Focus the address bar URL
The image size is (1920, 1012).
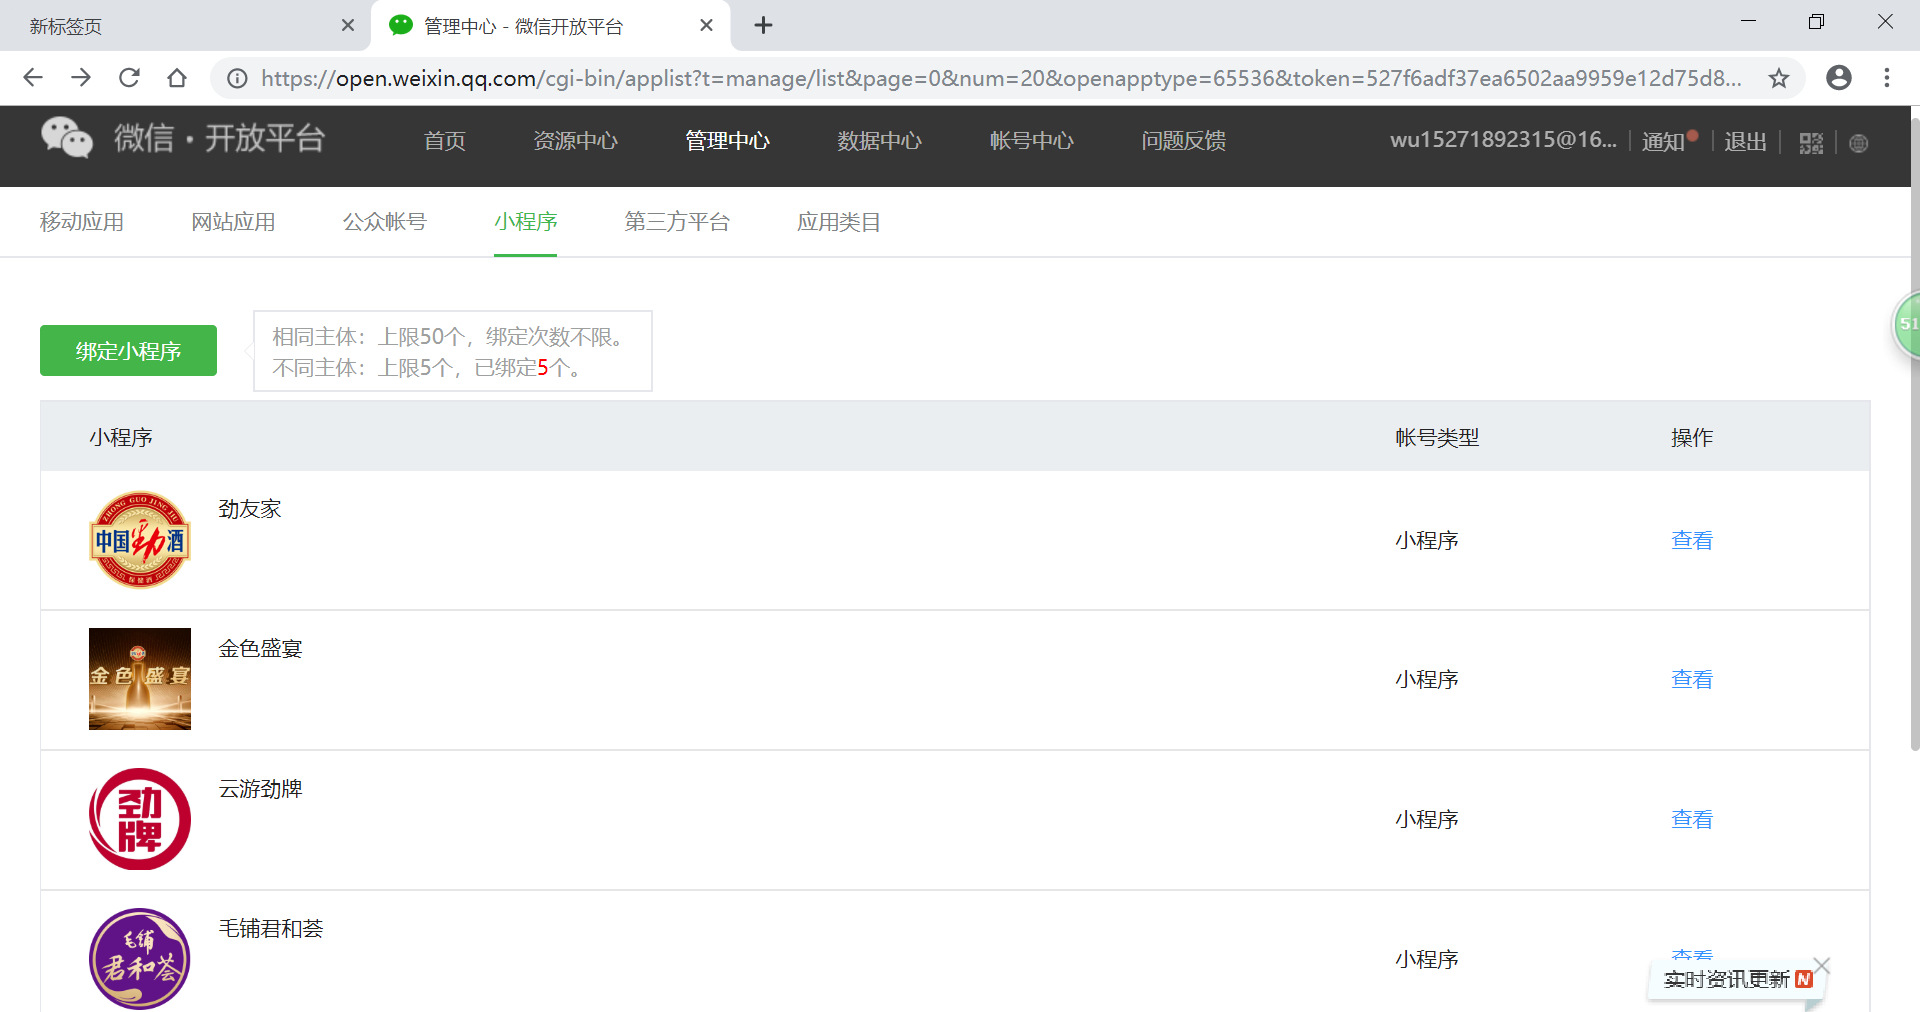pyautogui.click(x=1001, y=78)
